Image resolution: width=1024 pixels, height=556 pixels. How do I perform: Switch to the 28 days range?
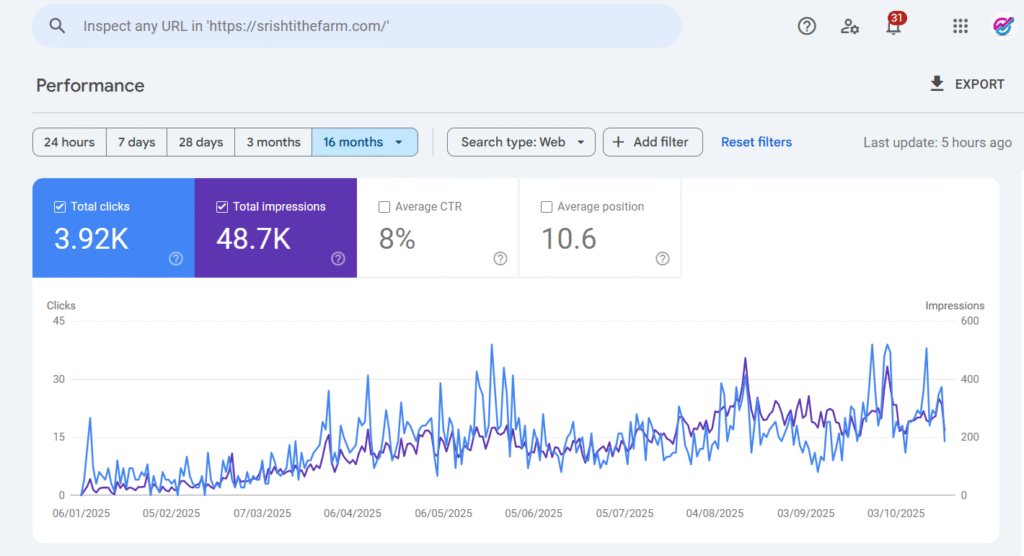[201, 142]
